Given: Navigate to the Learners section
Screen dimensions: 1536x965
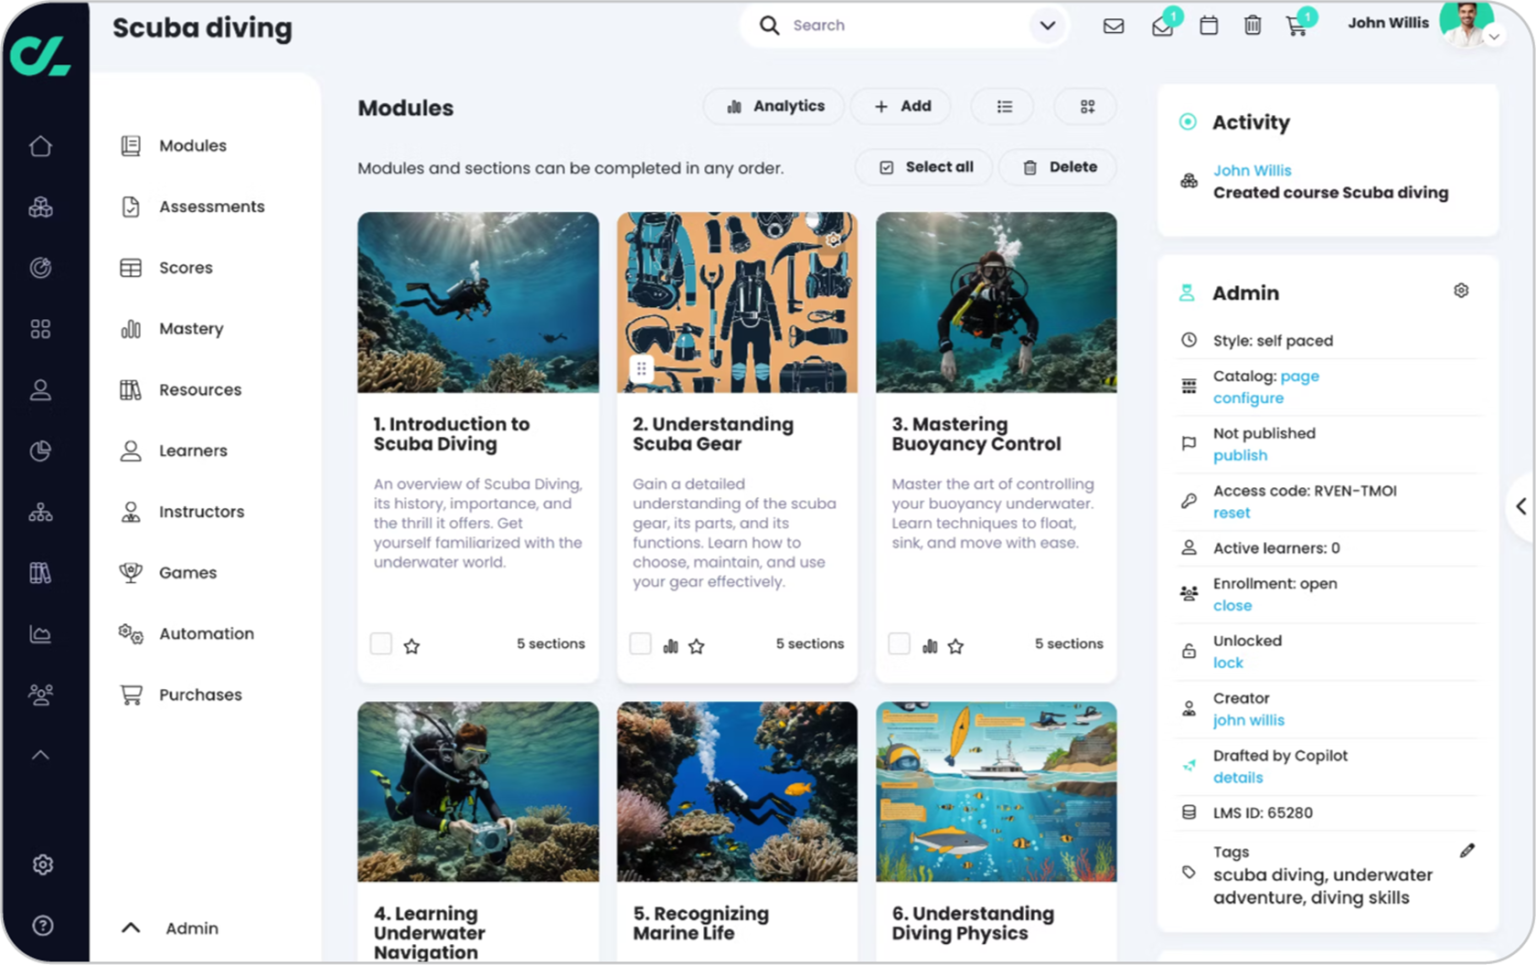Looking at the screenshot, I should click(192, 451).
